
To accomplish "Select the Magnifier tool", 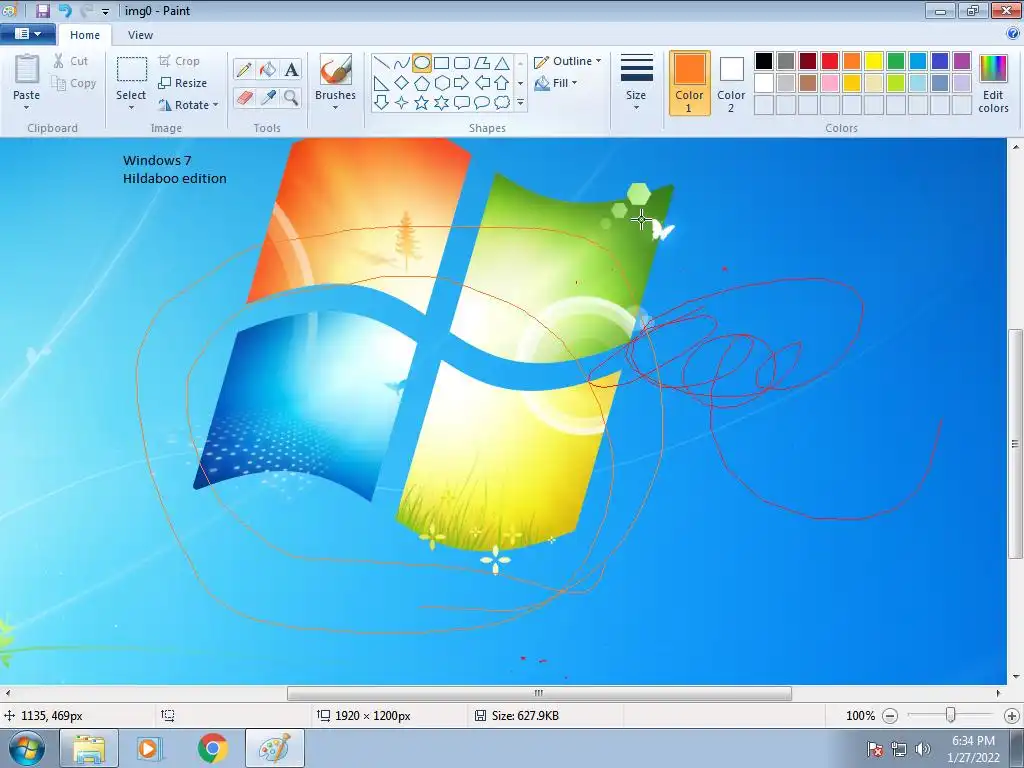I will point(291,98).
